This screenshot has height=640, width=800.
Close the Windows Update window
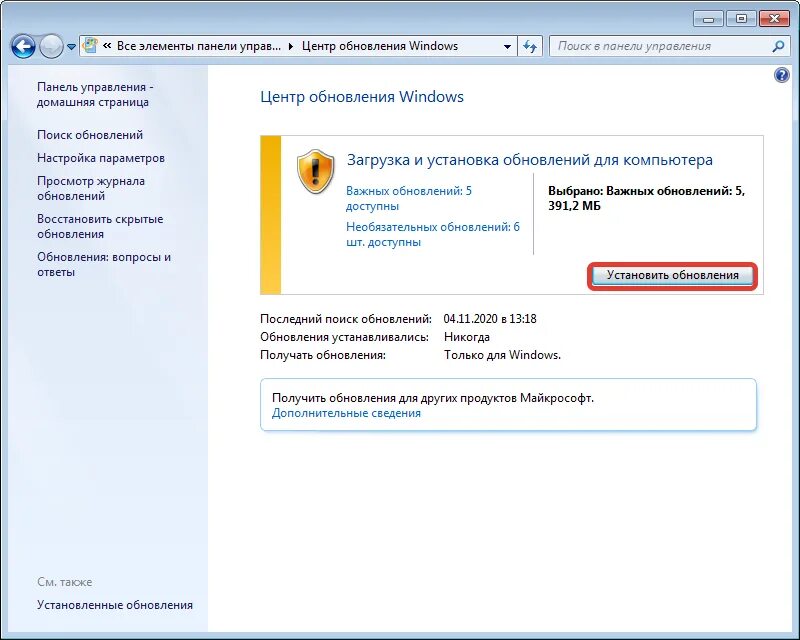(774, 19)
